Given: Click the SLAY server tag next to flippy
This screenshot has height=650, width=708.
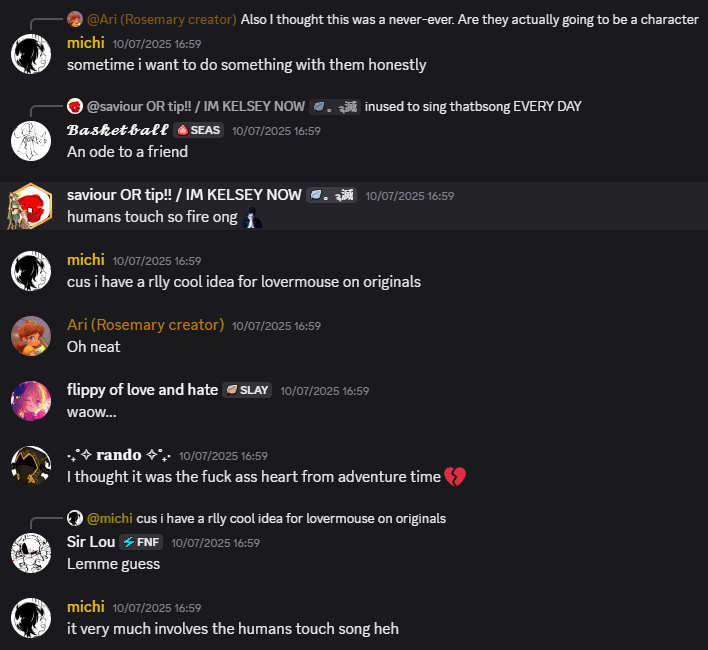Looking at the screenshot, I should tap(247, 390).
